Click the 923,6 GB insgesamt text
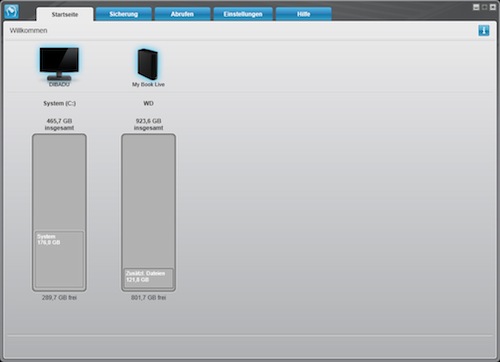Screen dimensions: 500x362 point(148,124)
